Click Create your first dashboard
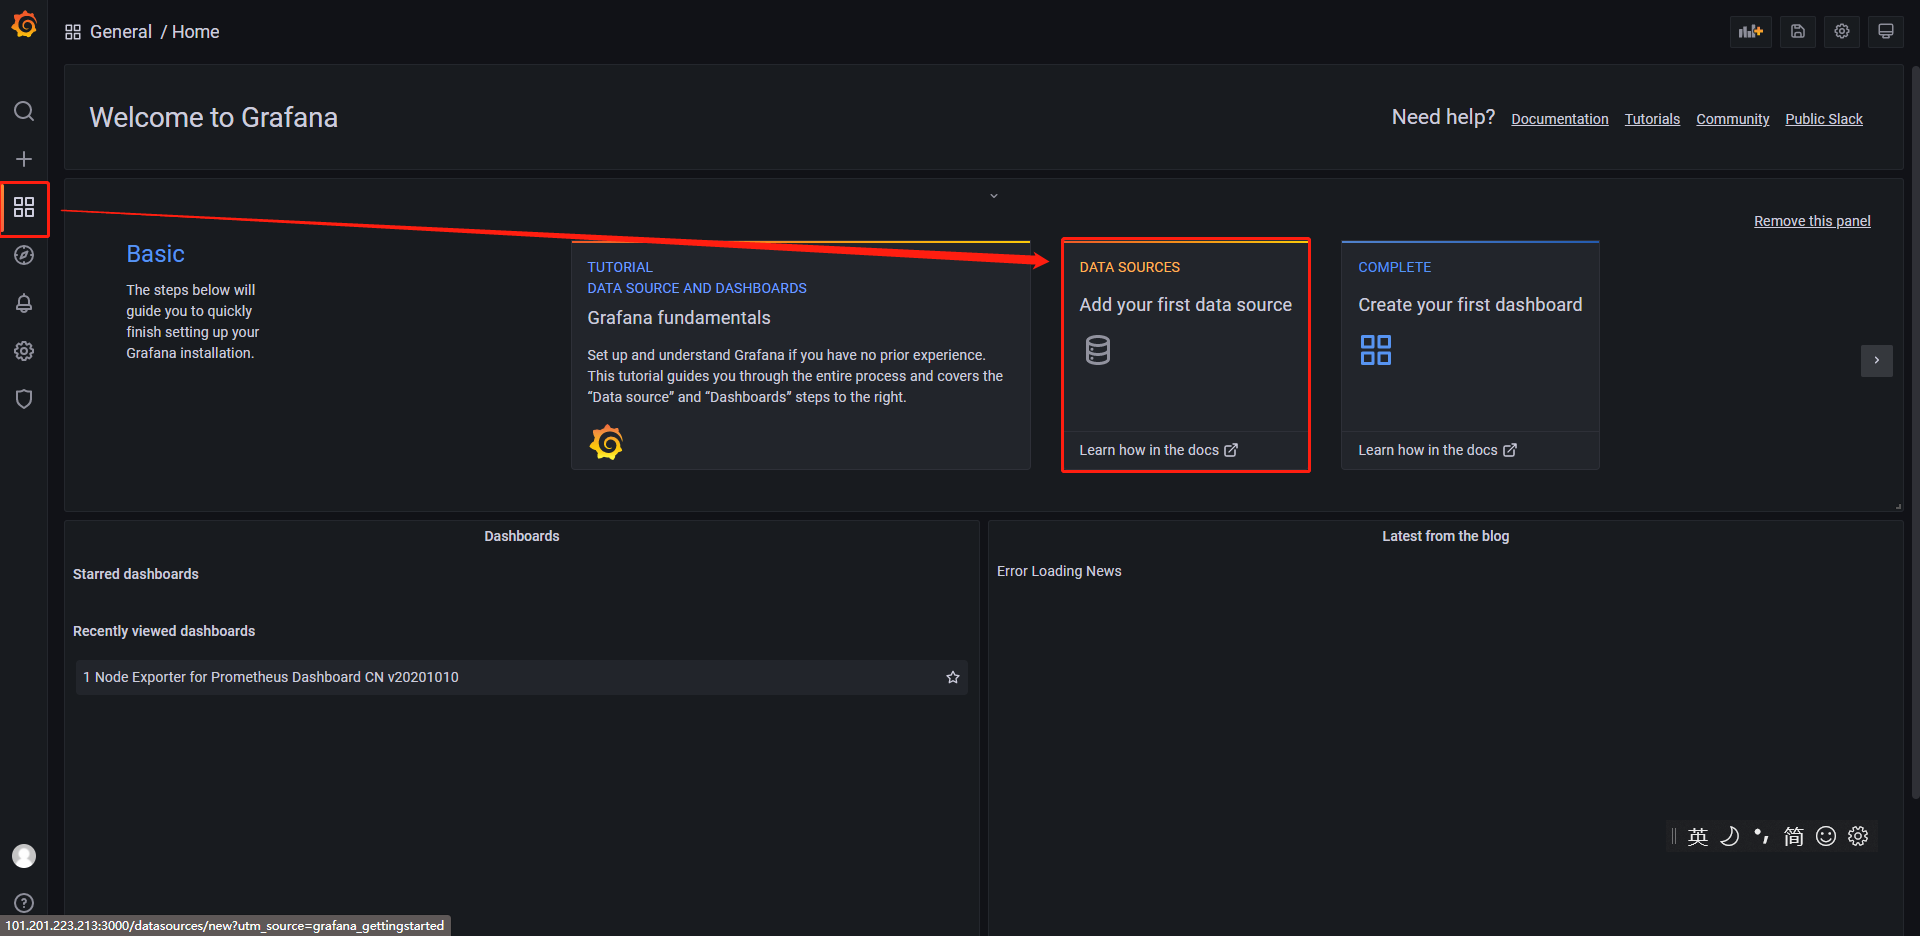The image size is (1920, 936). click(x=1470, y=305)
